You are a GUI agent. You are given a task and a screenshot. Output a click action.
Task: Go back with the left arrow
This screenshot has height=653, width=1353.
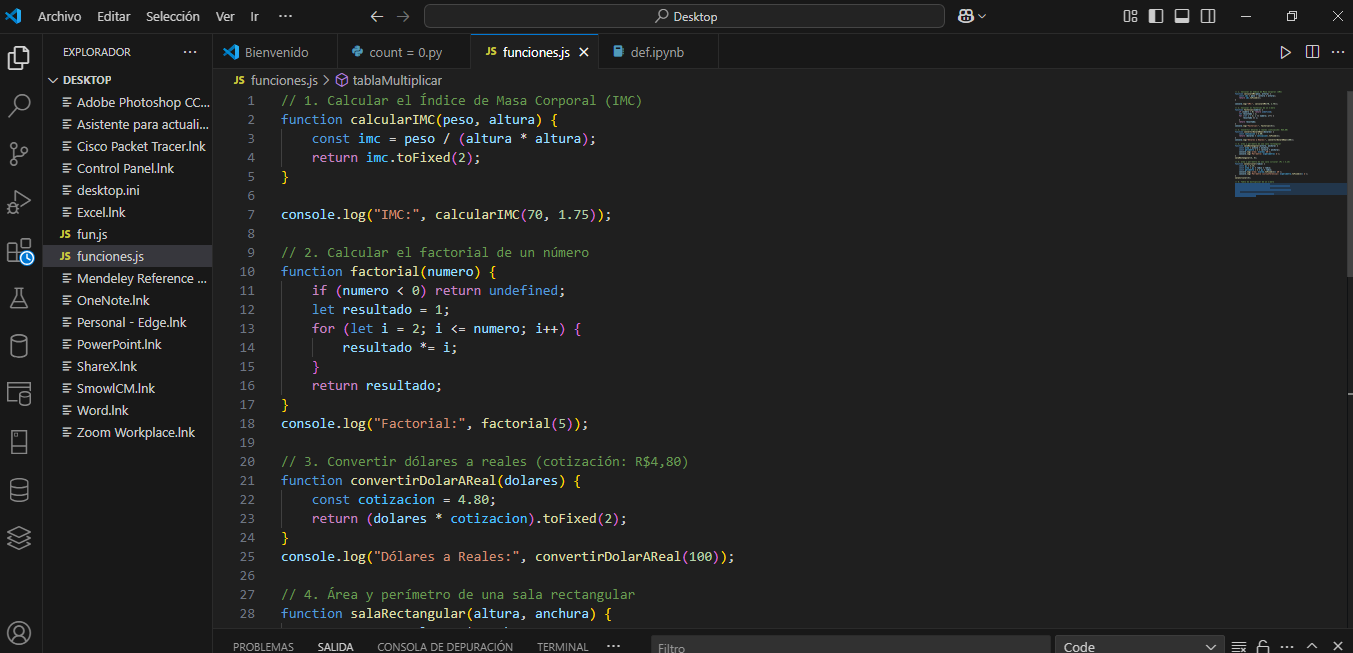tap(377, 16)
